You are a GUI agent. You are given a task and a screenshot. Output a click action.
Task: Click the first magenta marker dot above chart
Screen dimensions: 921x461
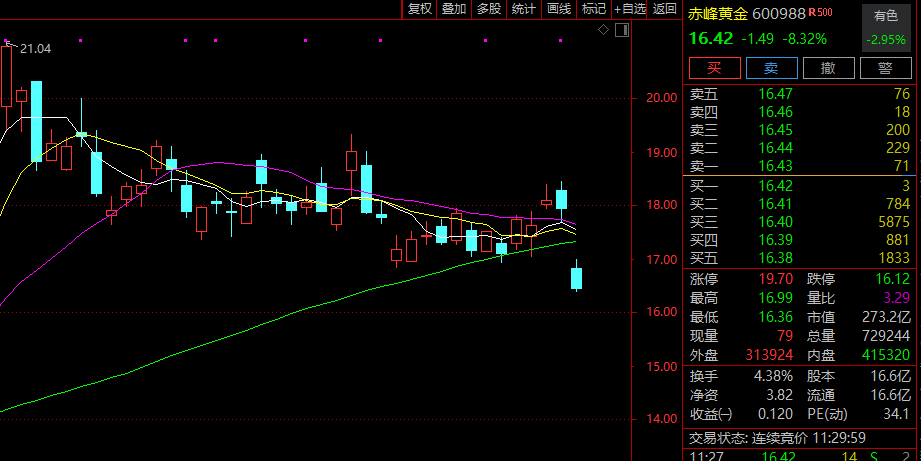[x=6, y=41]
